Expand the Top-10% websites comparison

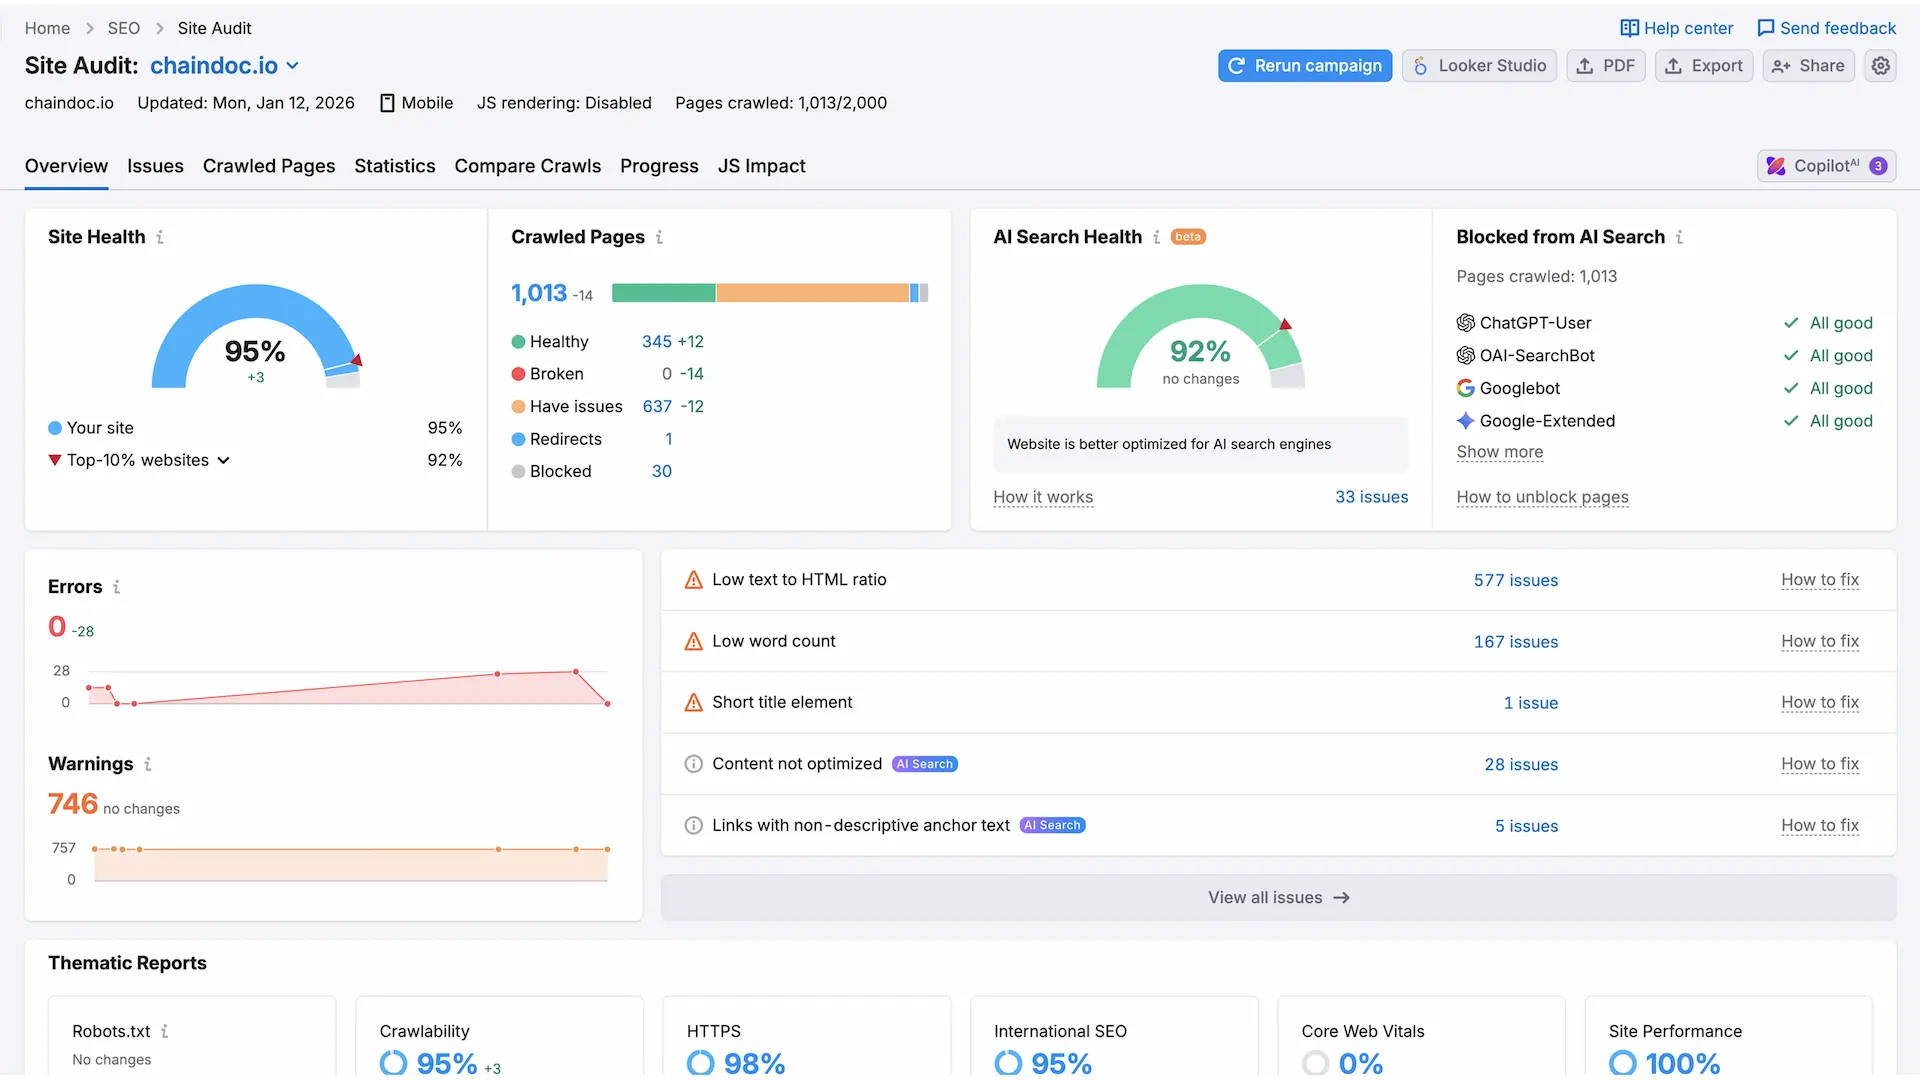(222, 460)
